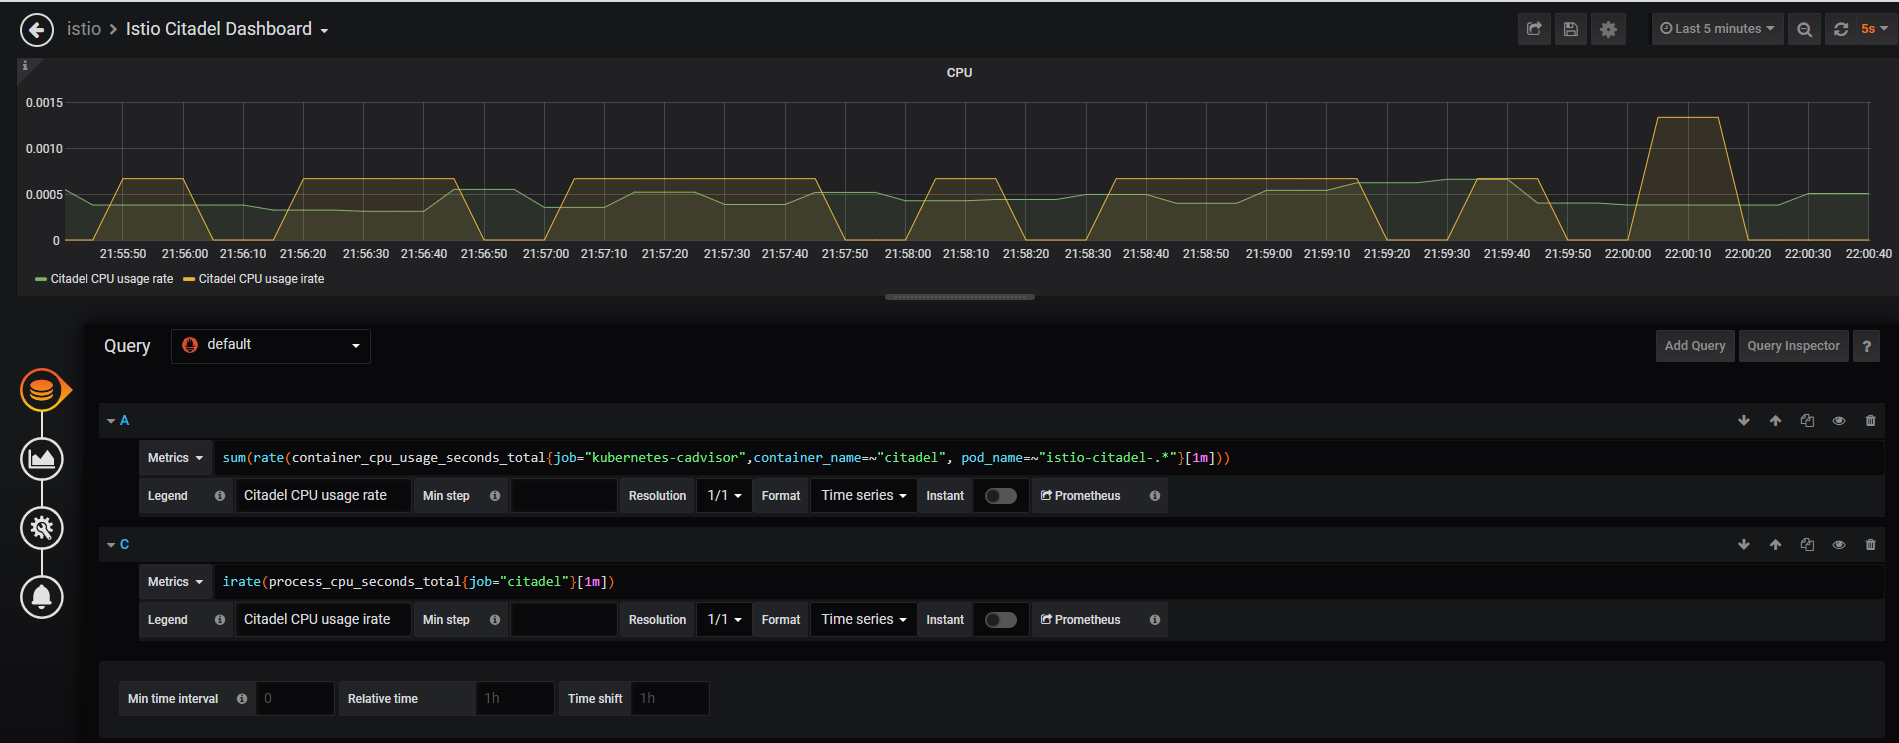Open the default data source dropdown

point(271,346)
